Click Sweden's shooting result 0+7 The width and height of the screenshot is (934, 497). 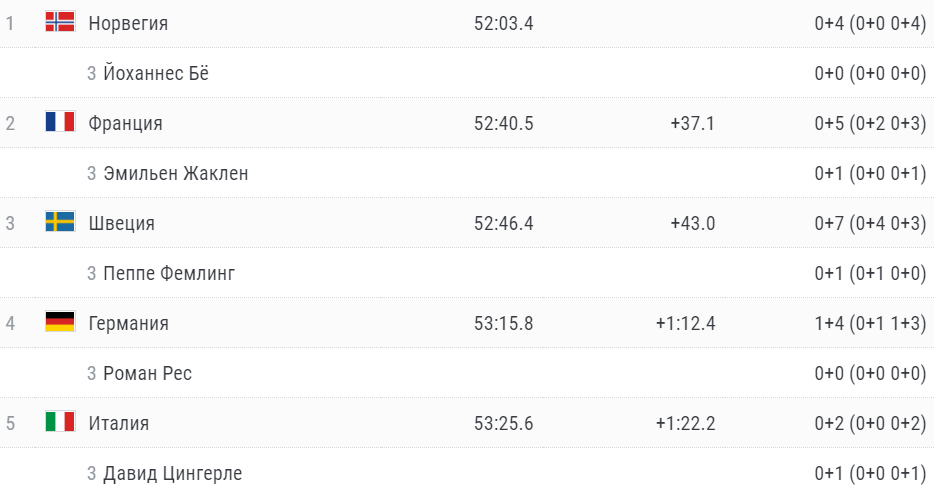point(829,223)
